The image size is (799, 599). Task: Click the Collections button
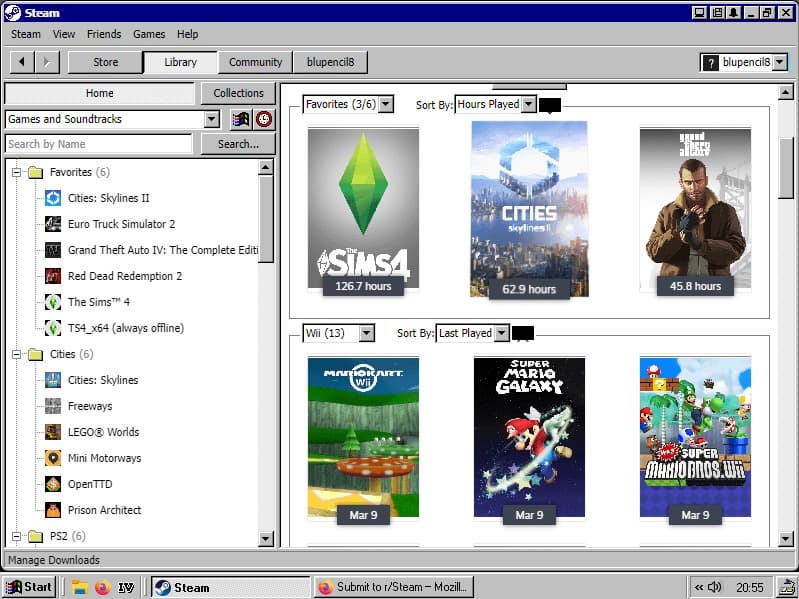click(238, 93)
